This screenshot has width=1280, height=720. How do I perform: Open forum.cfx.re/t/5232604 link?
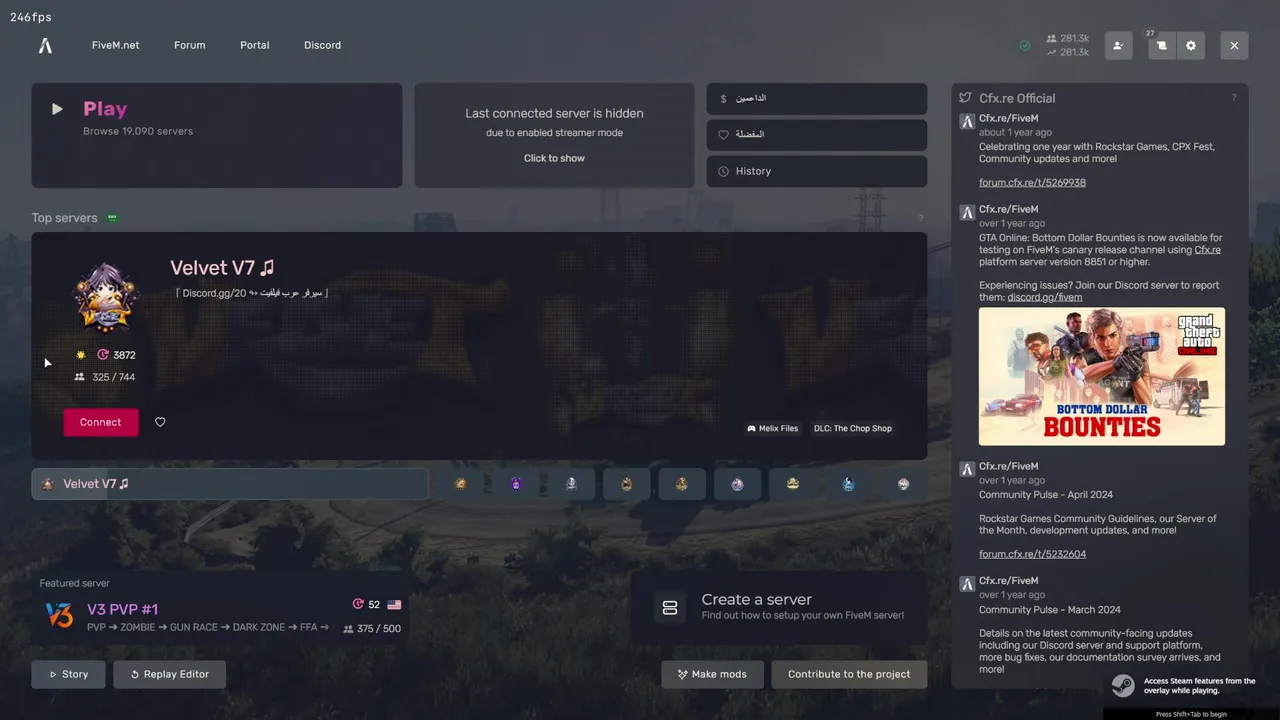click(x=1032, y=554)
